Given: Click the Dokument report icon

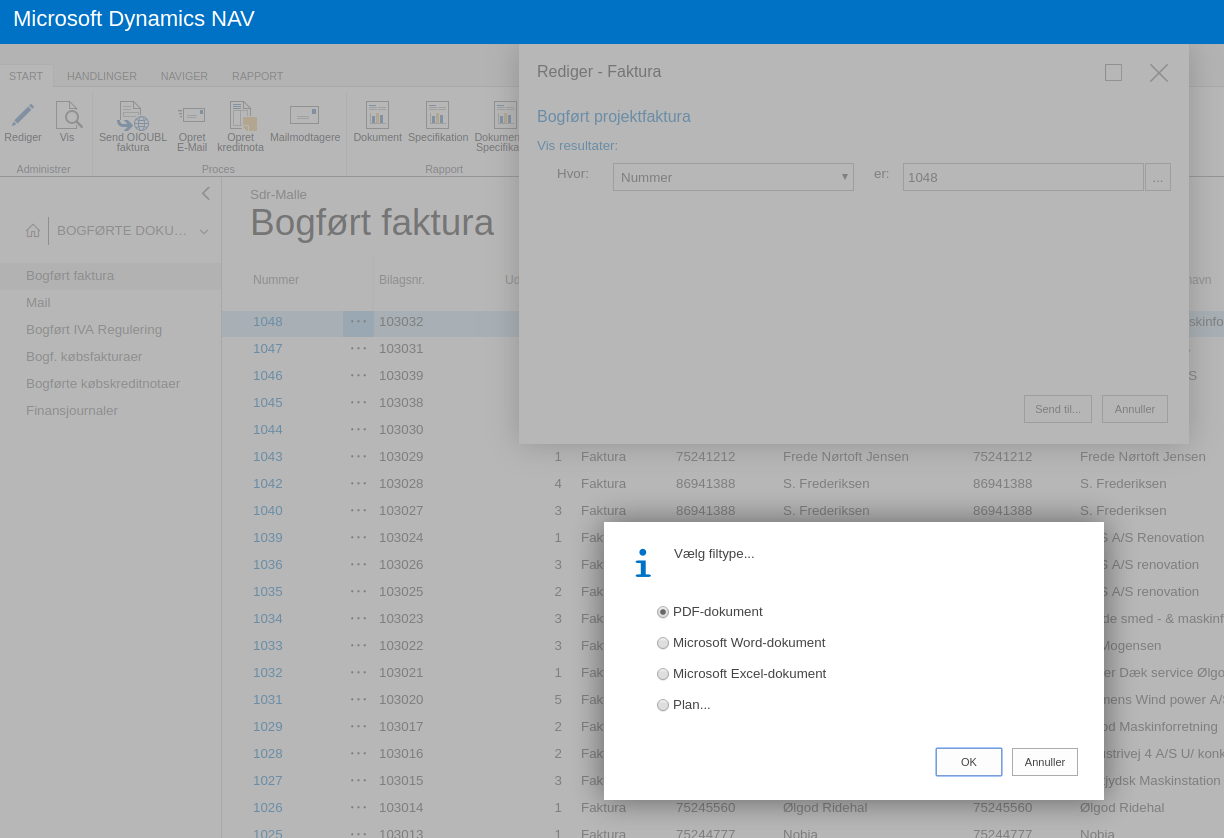Looking at the screenshot, I should [377, 114].
